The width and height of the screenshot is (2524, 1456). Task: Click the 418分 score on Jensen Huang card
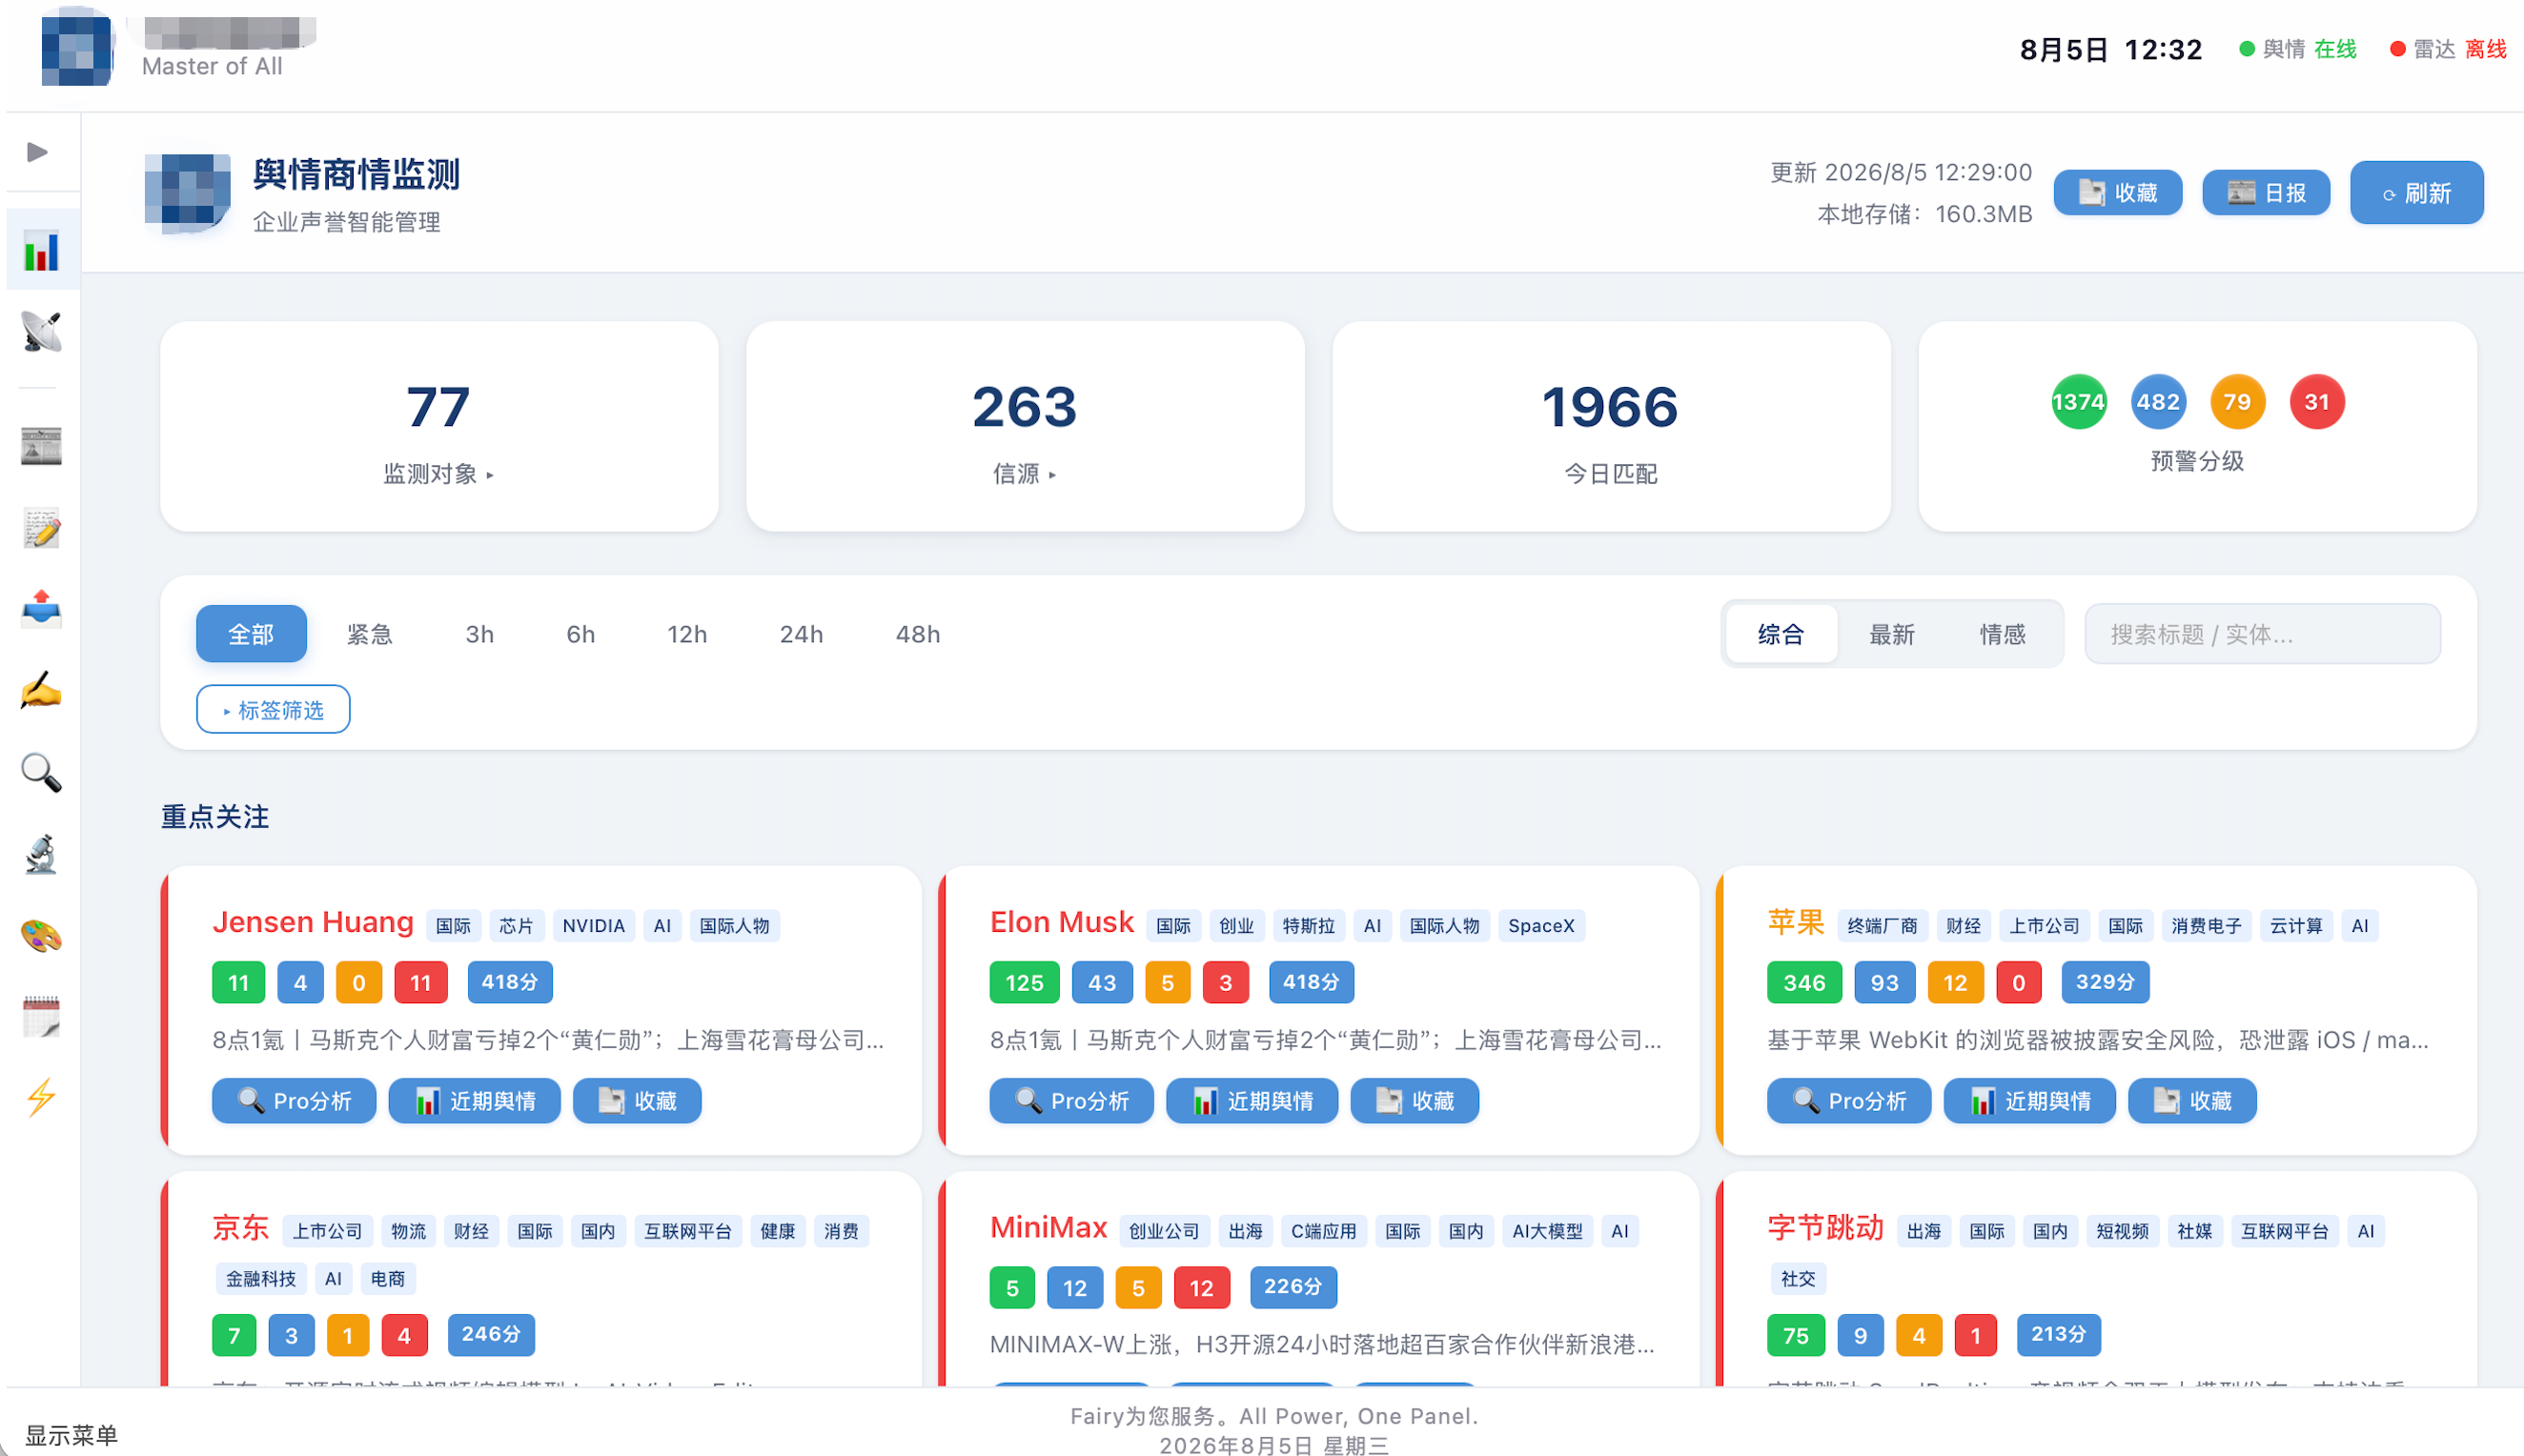[510, 982]
